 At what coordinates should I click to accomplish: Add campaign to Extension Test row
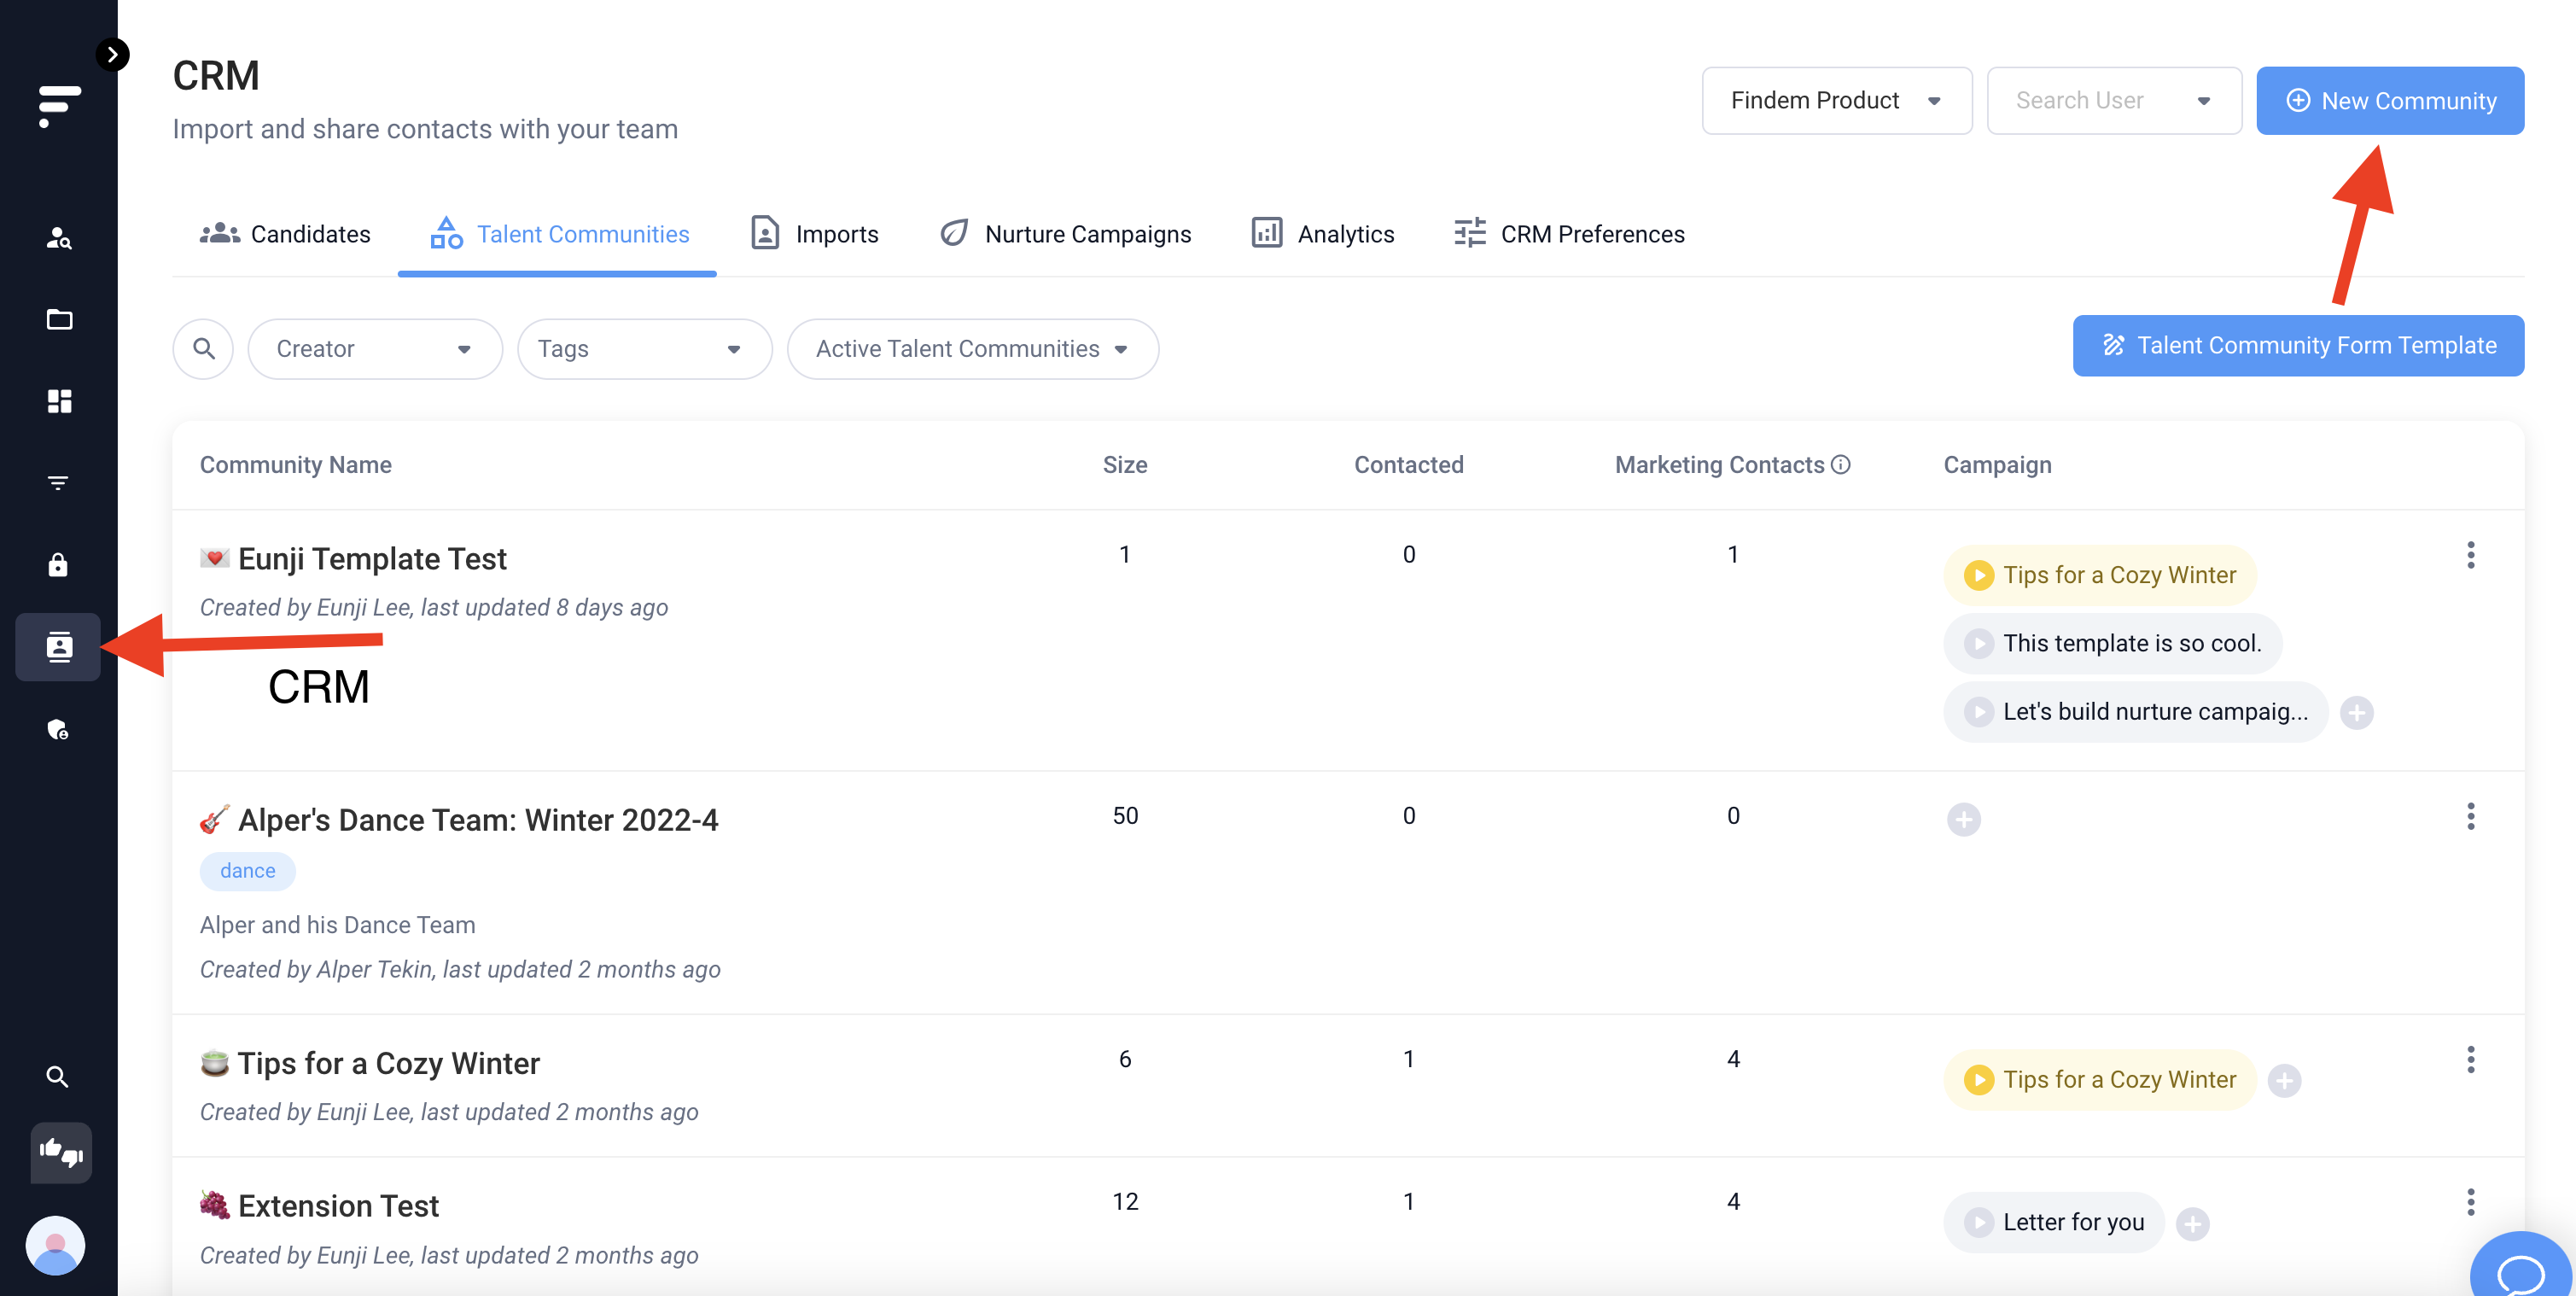pyautogui.click(x=2193, y=1224)
